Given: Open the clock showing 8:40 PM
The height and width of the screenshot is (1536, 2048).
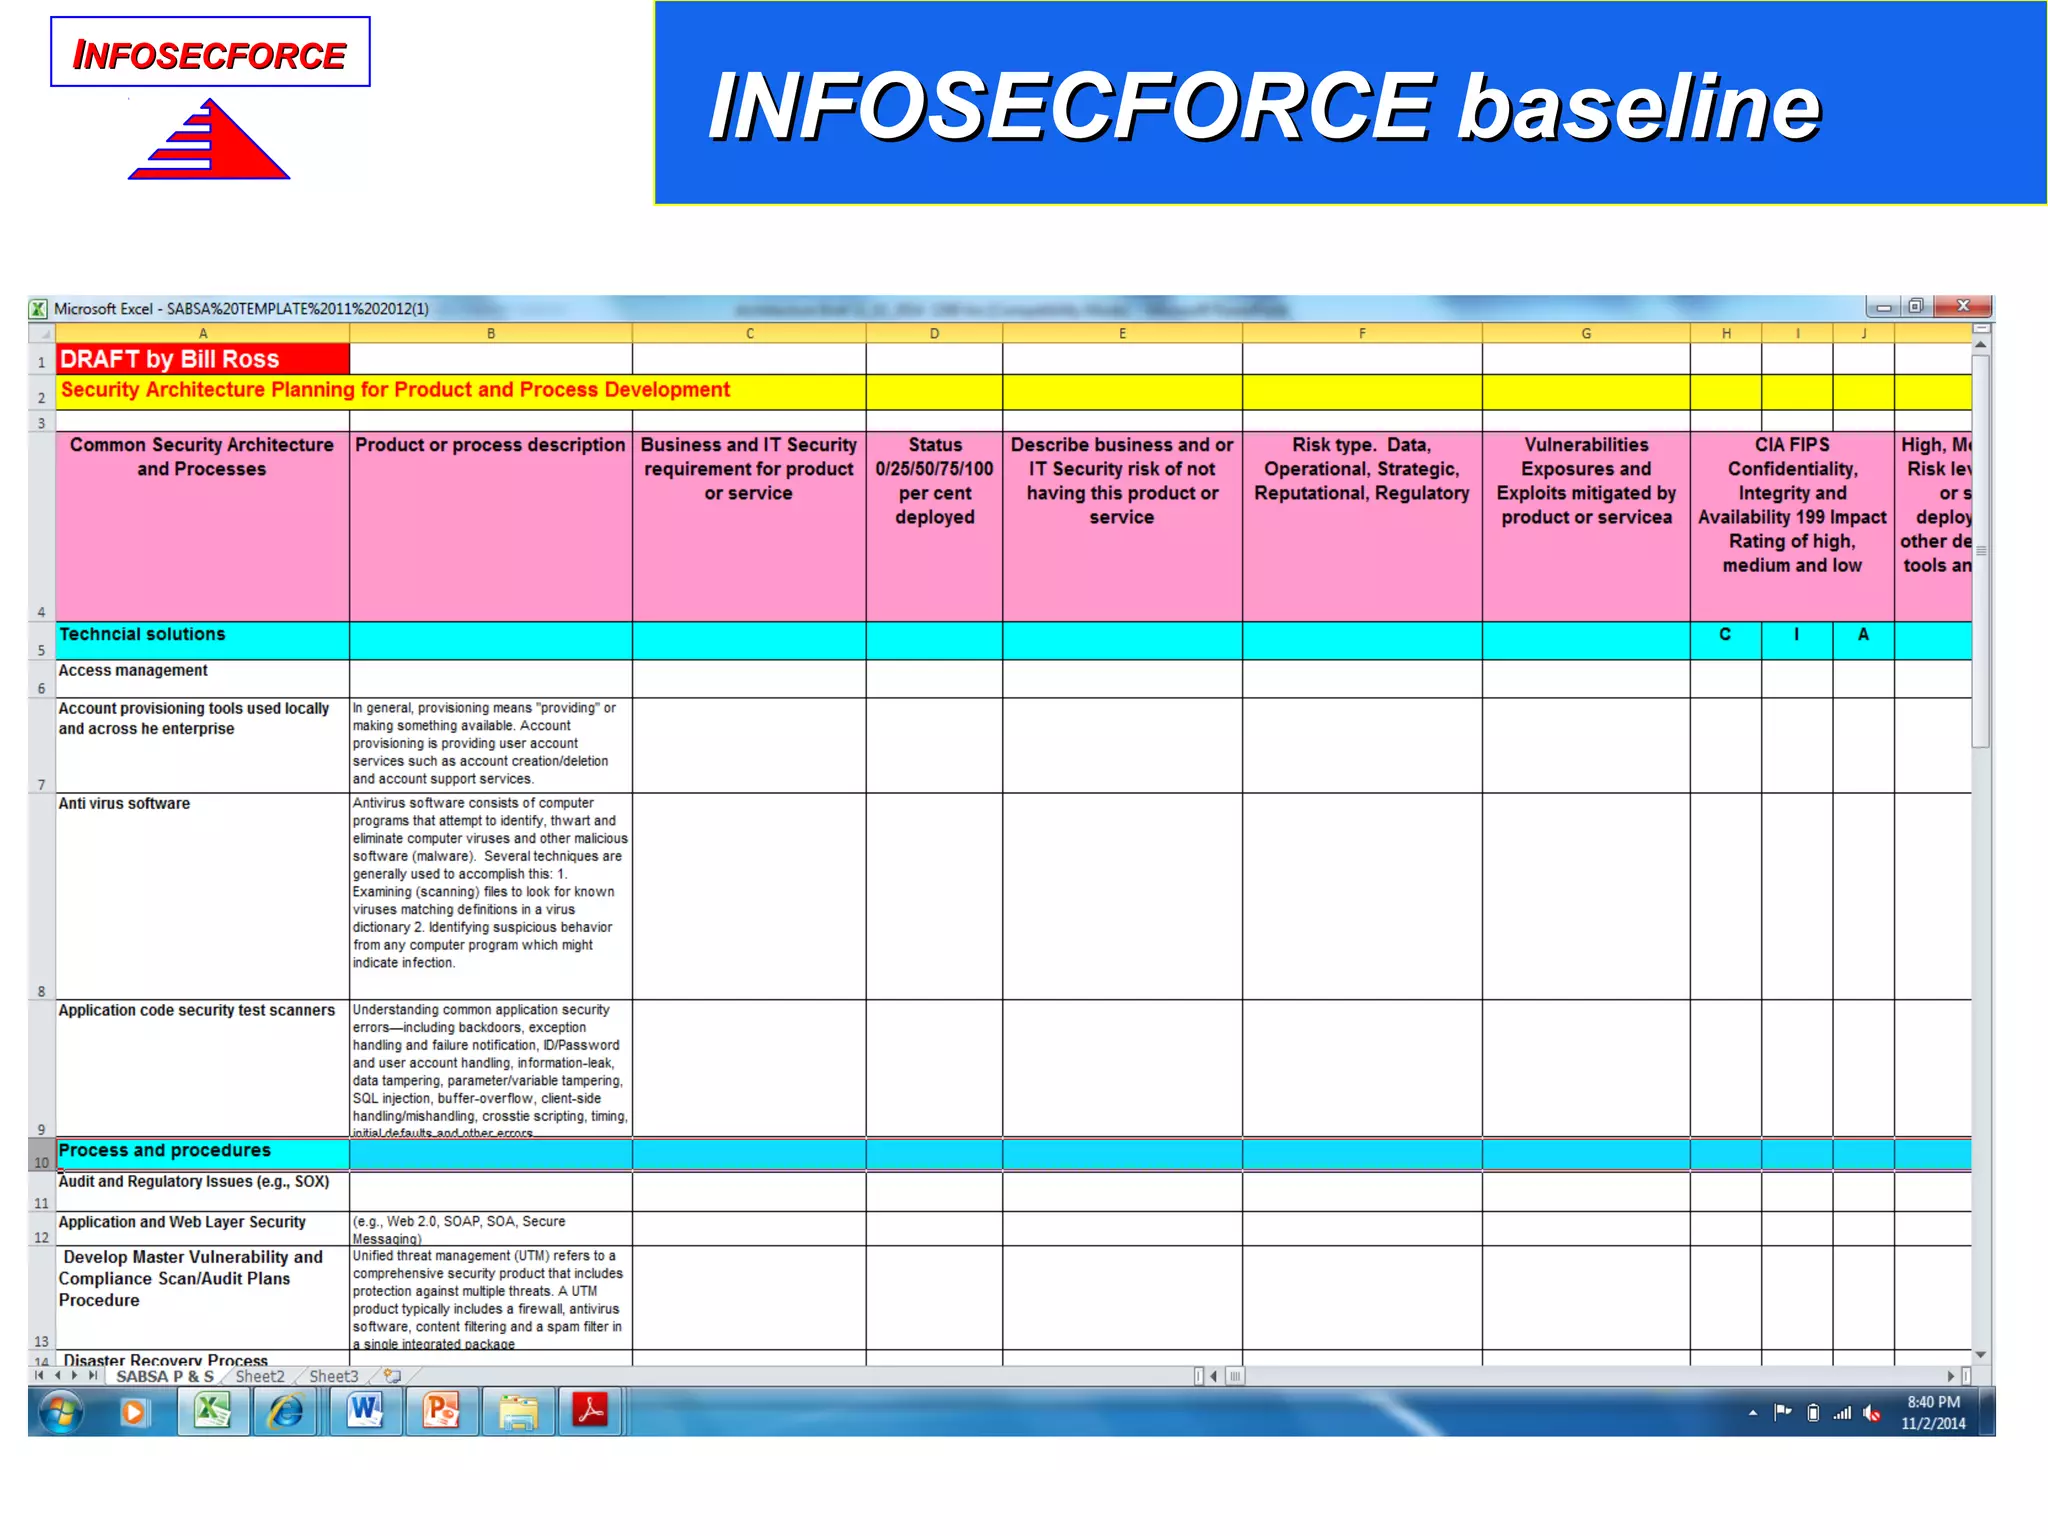Looking at the screenshot, I should tap(1933, 1412).
